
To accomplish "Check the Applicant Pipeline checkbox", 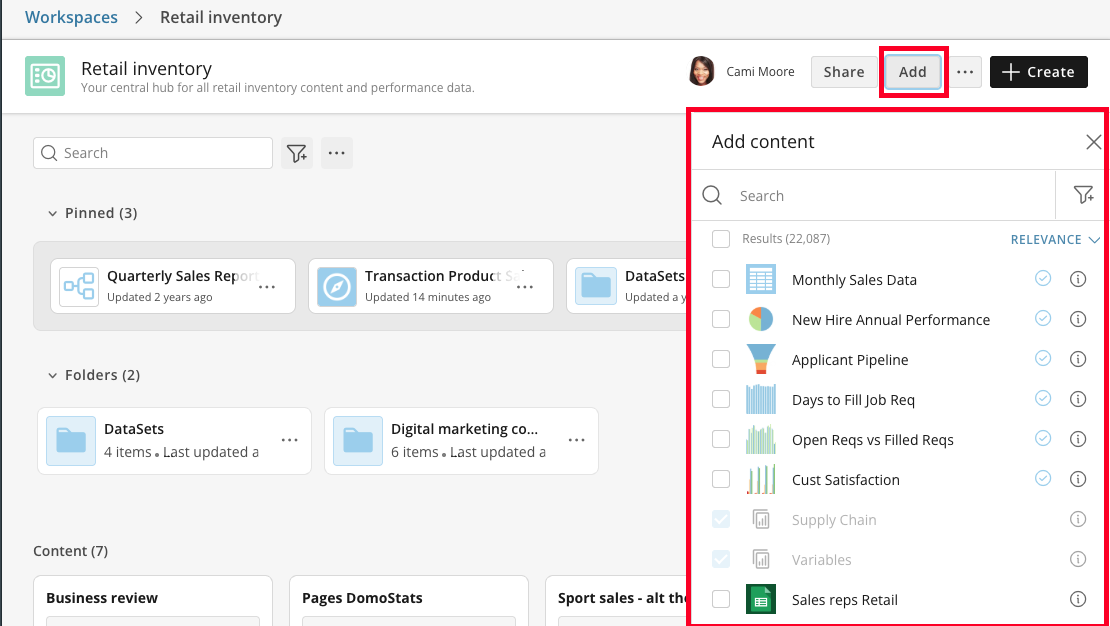I will 721,359.
